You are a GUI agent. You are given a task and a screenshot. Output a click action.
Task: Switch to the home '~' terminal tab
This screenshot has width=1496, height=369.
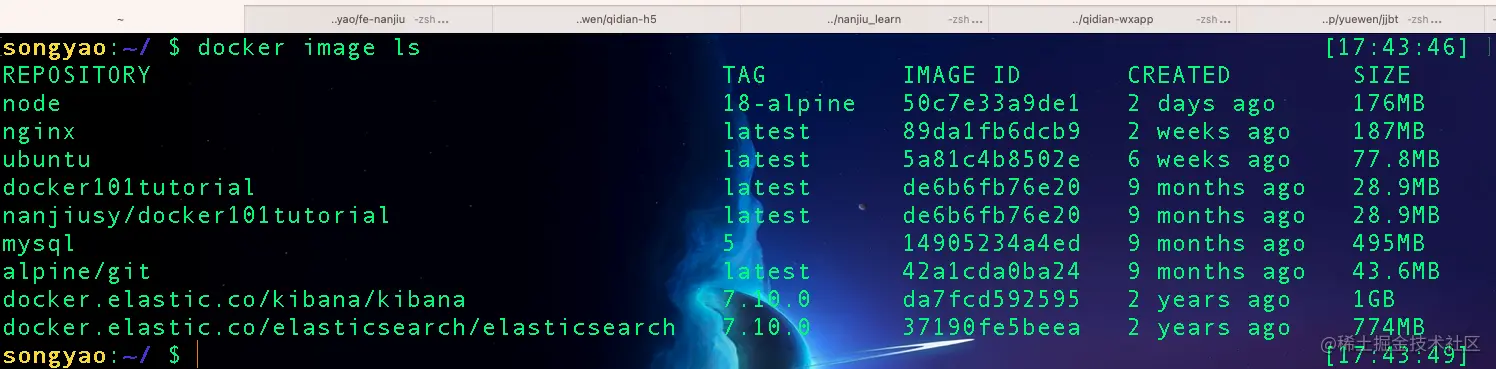121,19
